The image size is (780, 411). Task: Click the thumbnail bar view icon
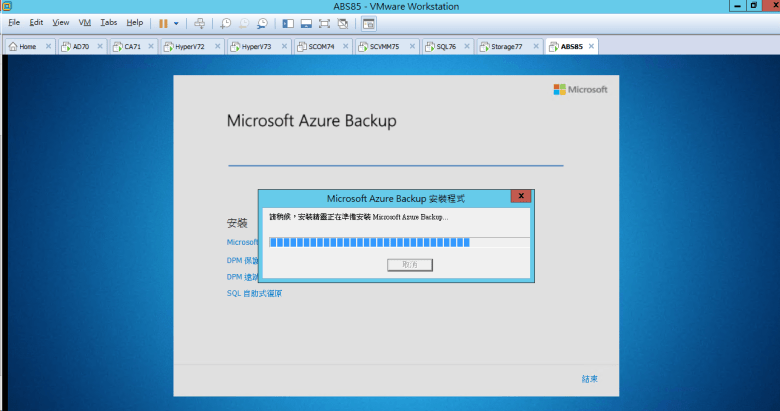306,22
